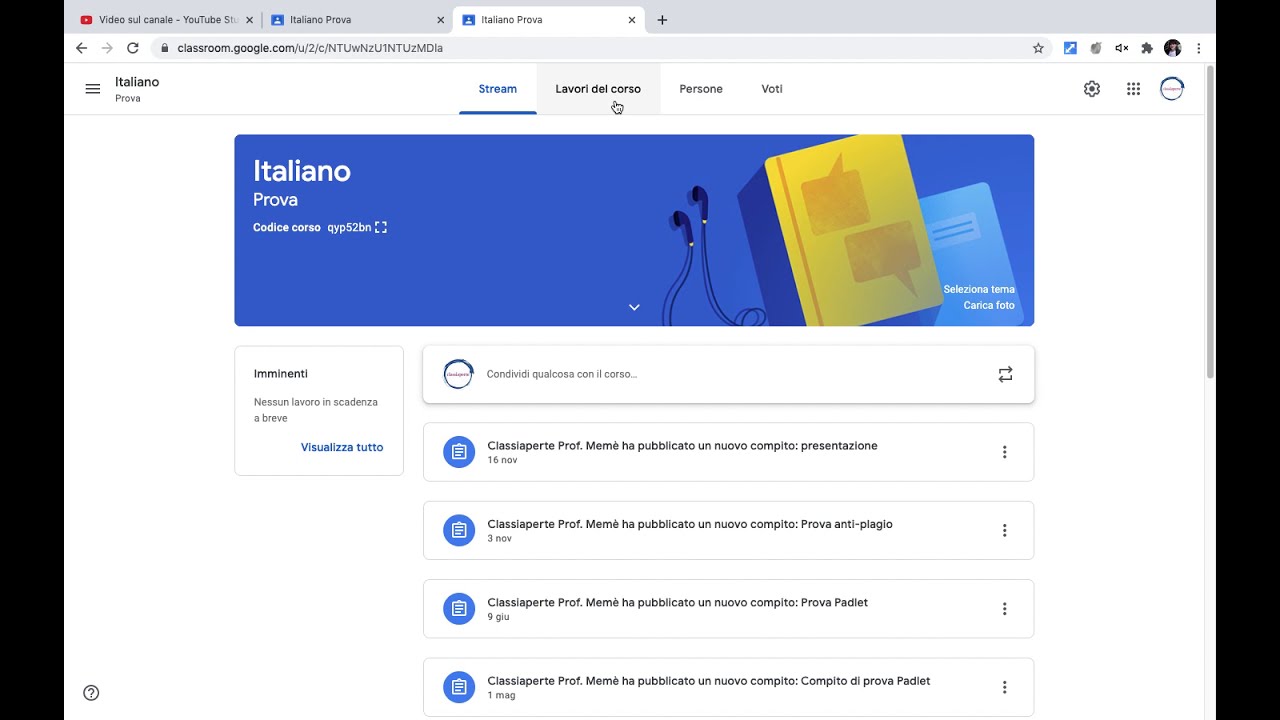
Task: Open Voti tab
Action: 772,89
